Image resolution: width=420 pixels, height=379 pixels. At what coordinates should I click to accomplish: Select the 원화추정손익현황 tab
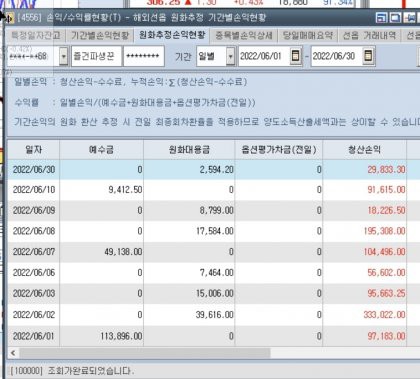click(x=172, y=35)
